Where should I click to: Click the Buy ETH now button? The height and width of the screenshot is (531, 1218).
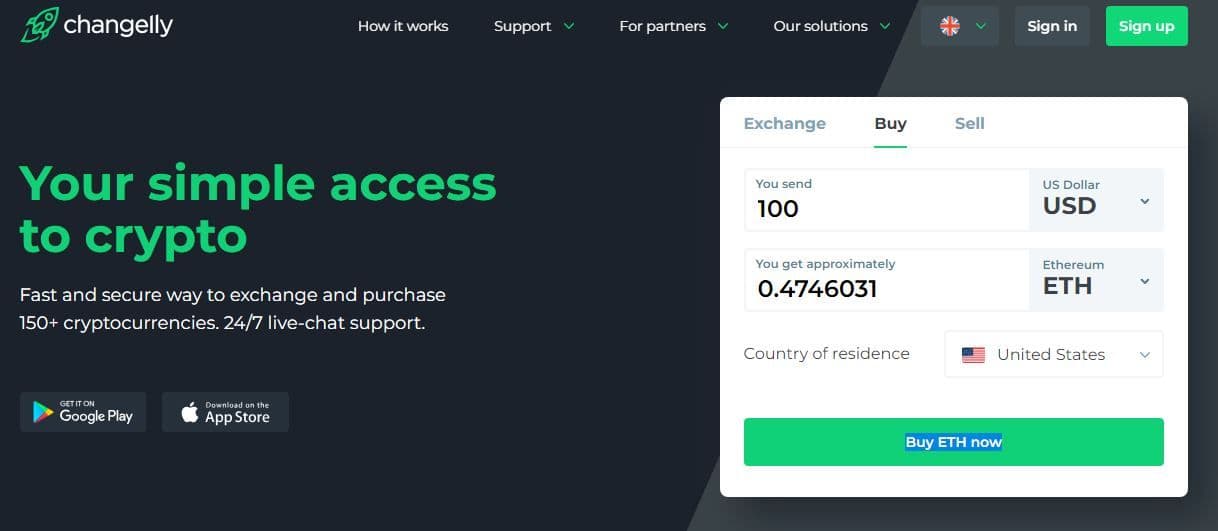coord(953,442)
